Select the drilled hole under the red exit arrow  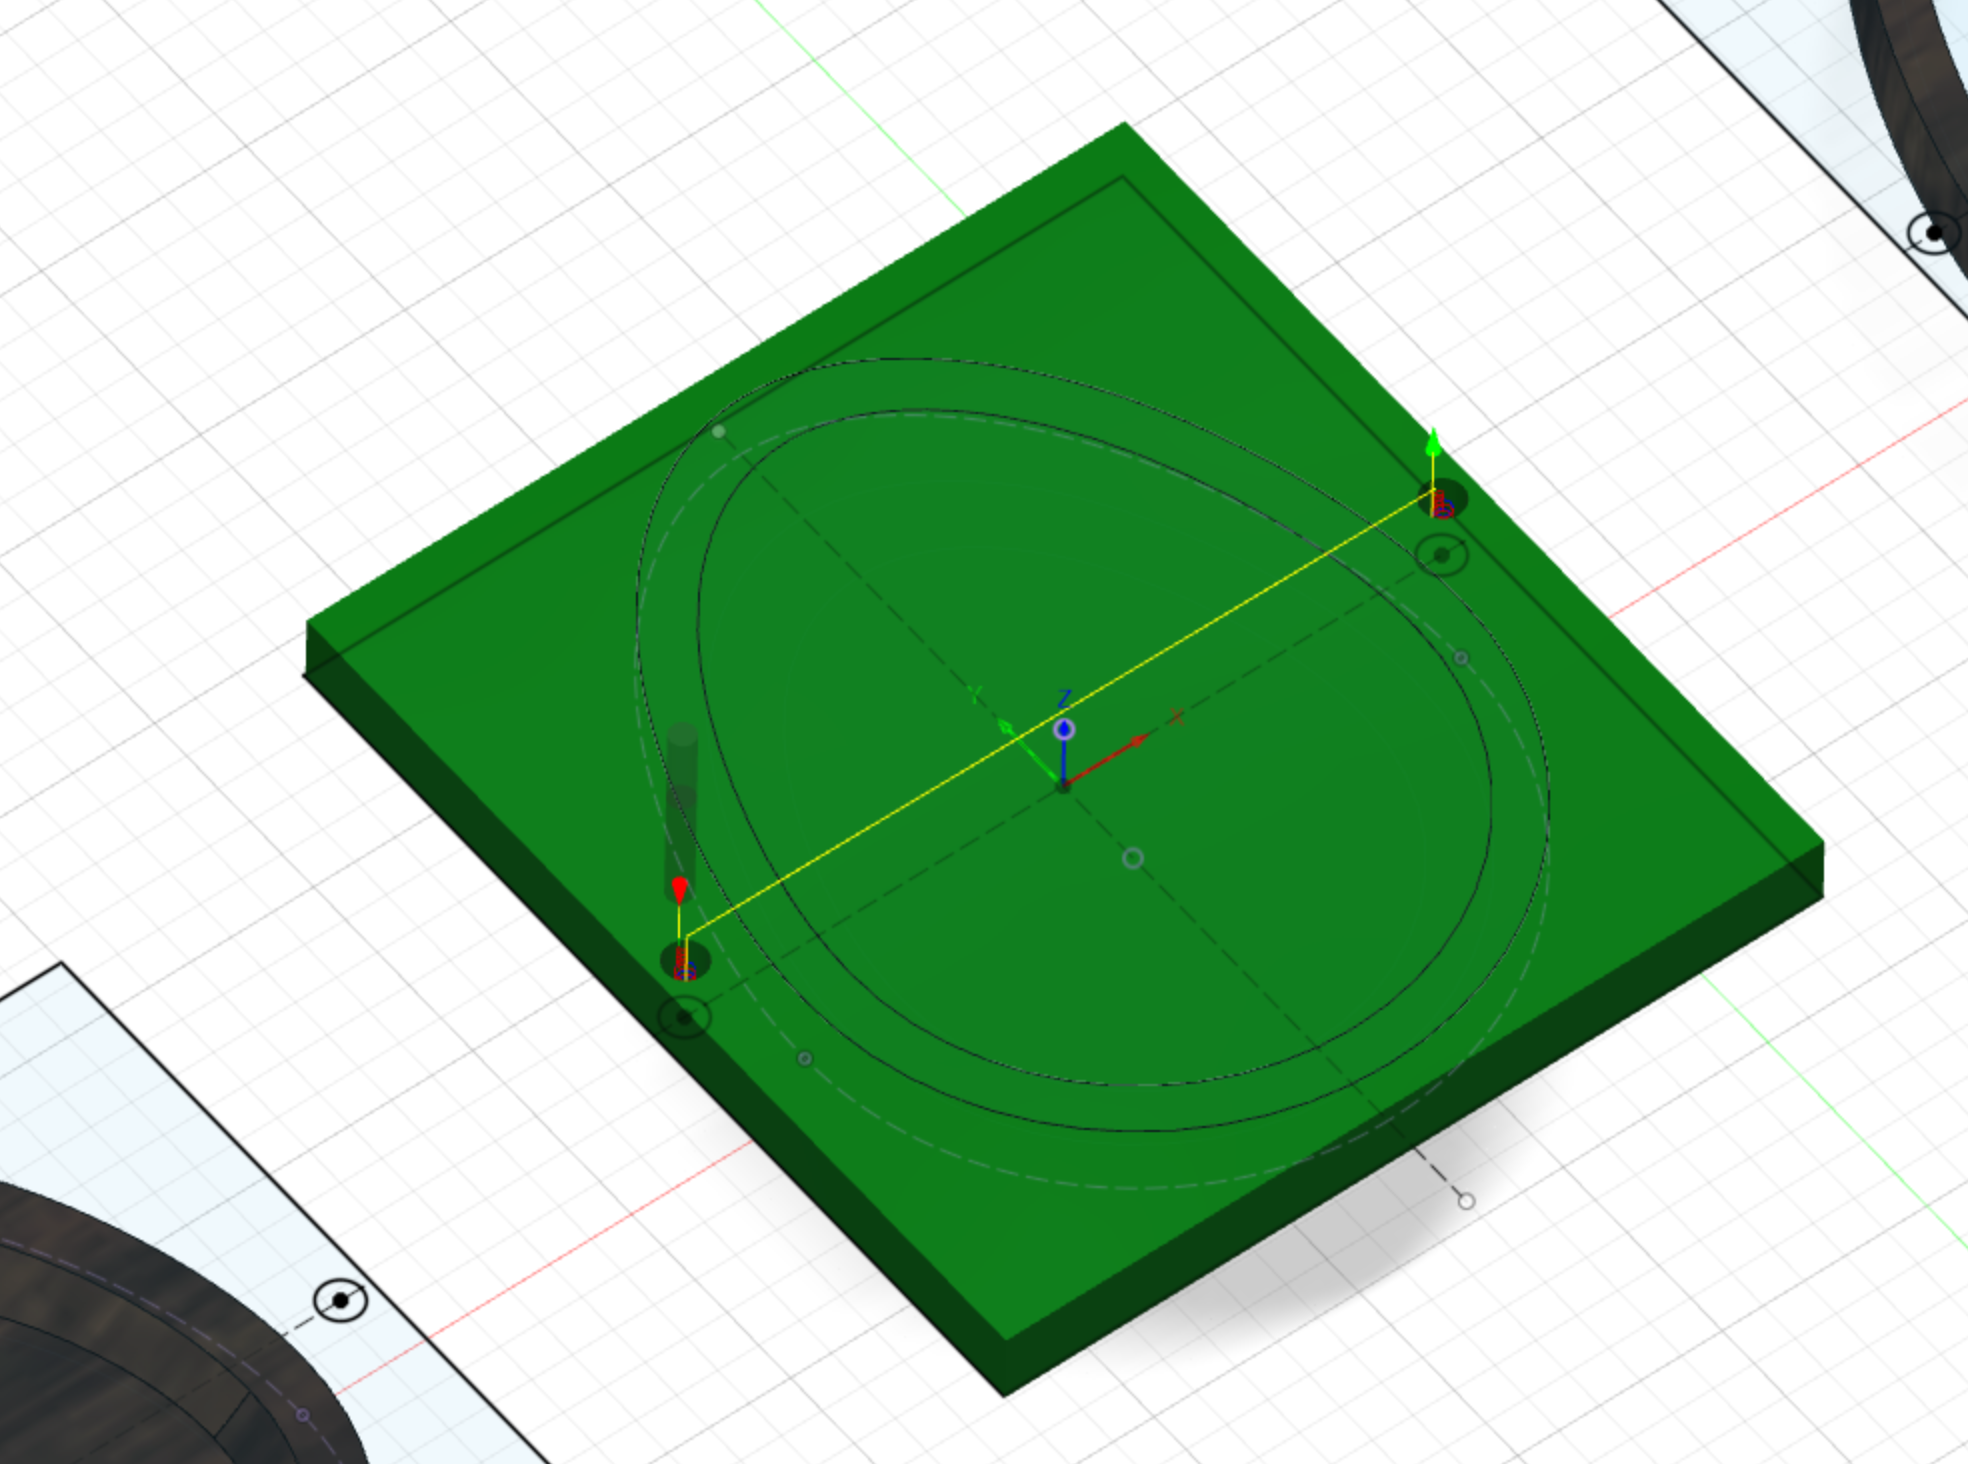(x=685, y=961)
